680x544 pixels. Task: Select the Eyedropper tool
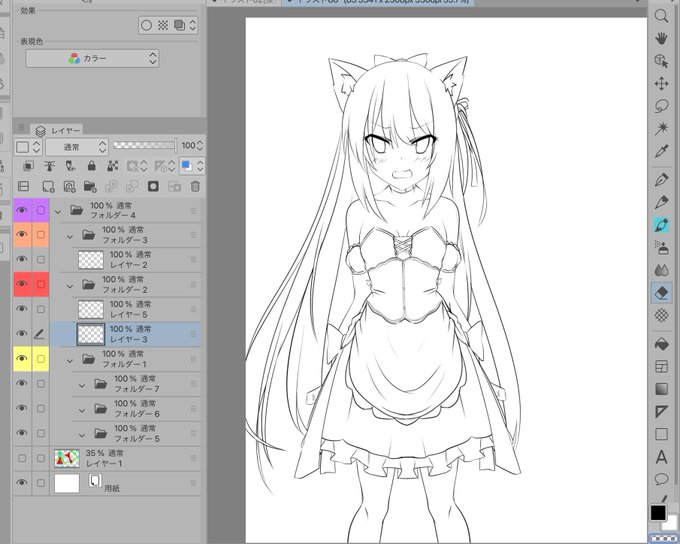(x=661, y=151)
